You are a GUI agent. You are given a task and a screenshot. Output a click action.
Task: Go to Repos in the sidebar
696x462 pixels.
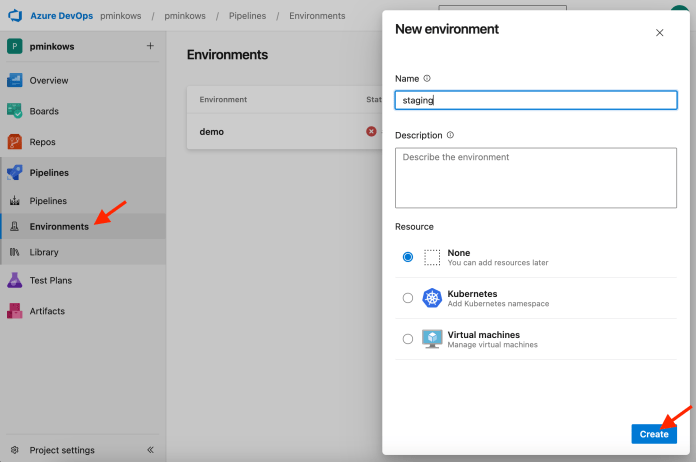coord(43,142)
